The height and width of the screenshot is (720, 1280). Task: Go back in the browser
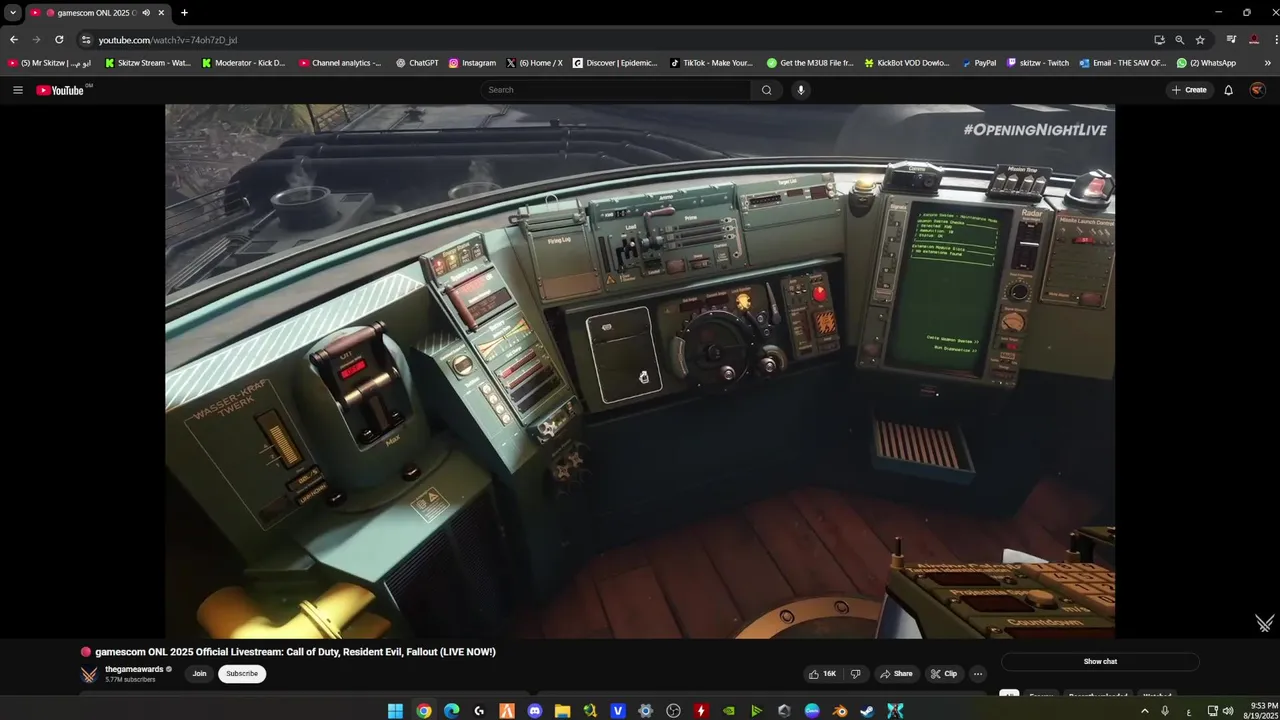pyautogui.click(x=13, y=40)
